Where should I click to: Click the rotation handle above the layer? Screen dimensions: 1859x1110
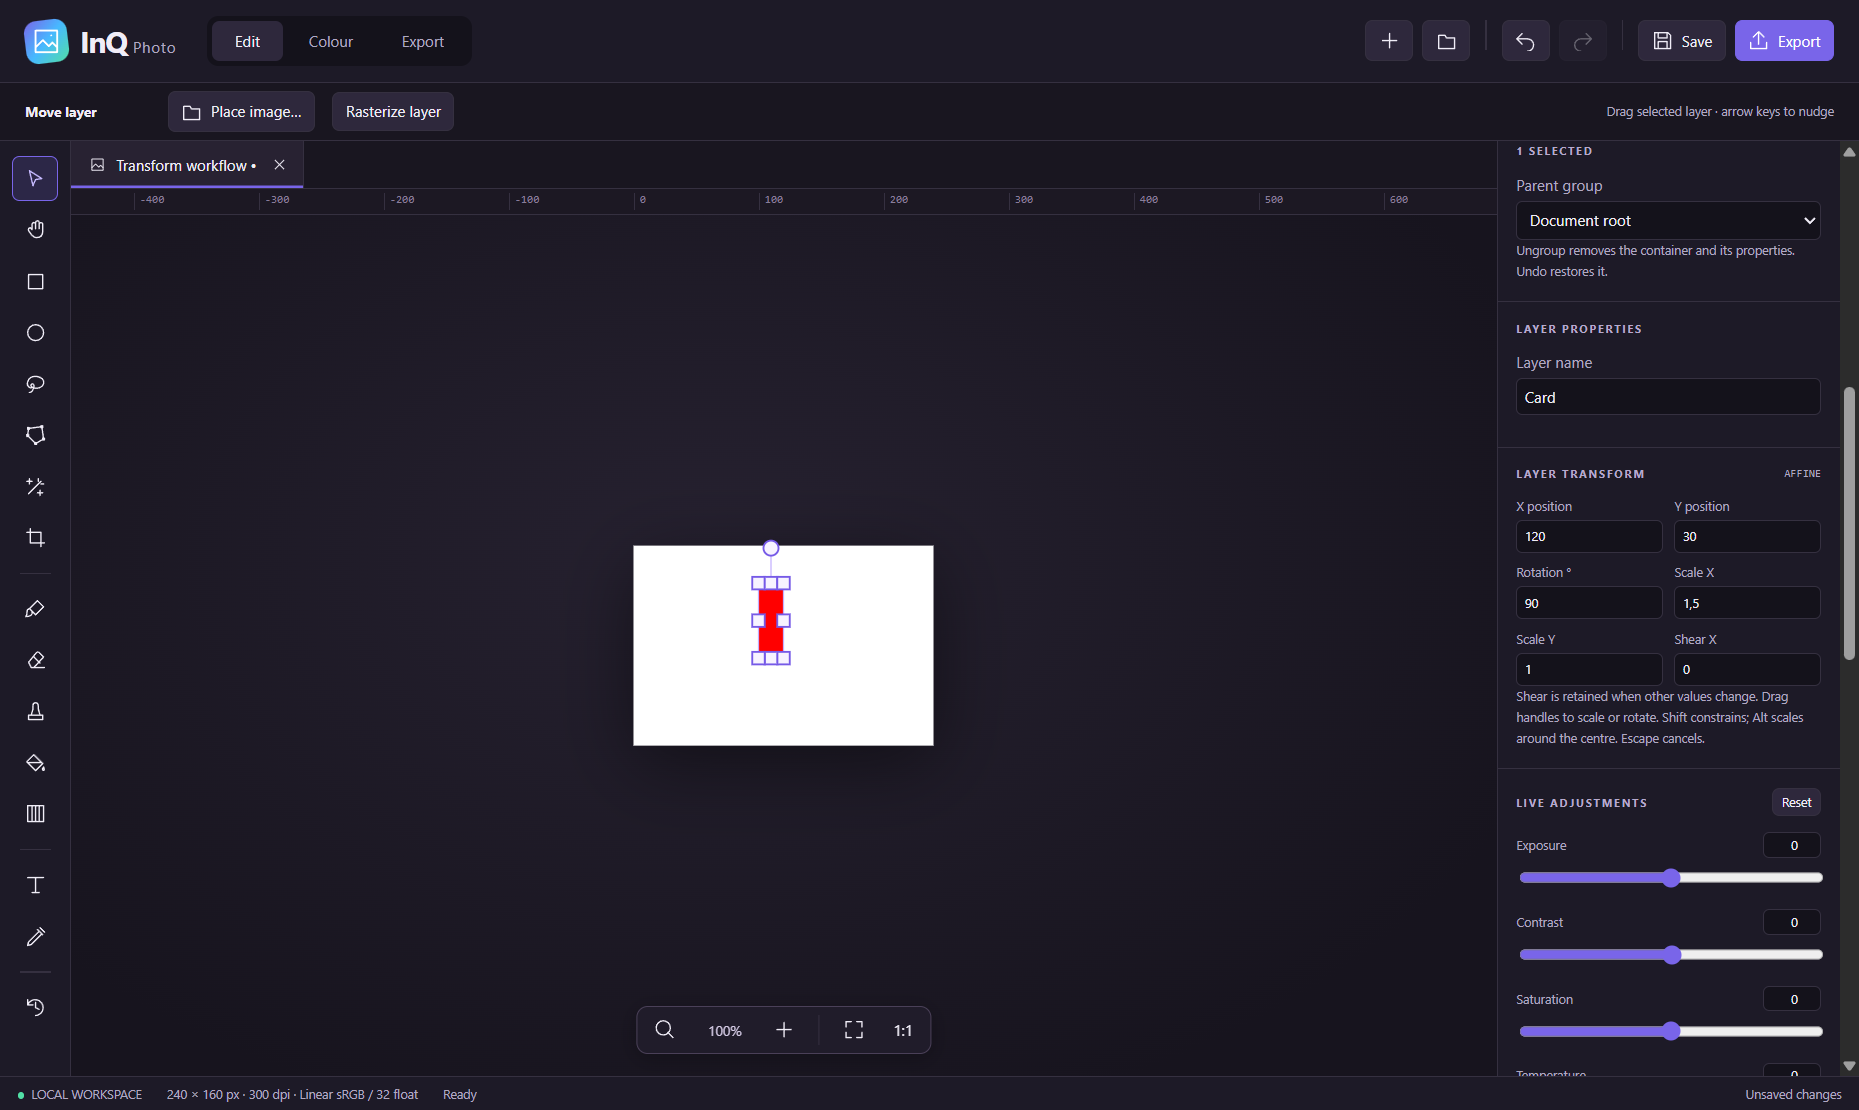point(771,548)
